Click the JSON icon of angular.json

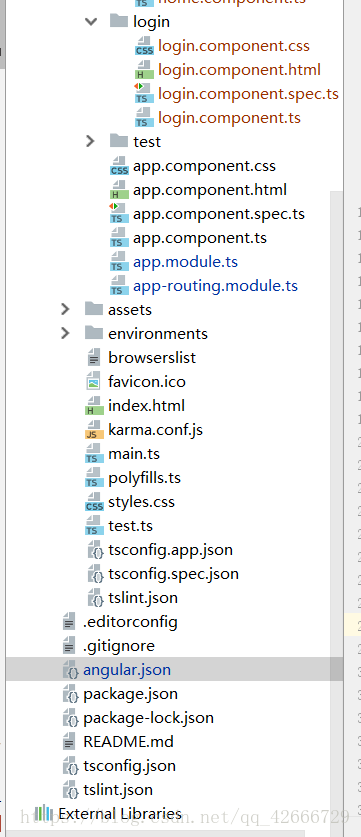[70, 670]
